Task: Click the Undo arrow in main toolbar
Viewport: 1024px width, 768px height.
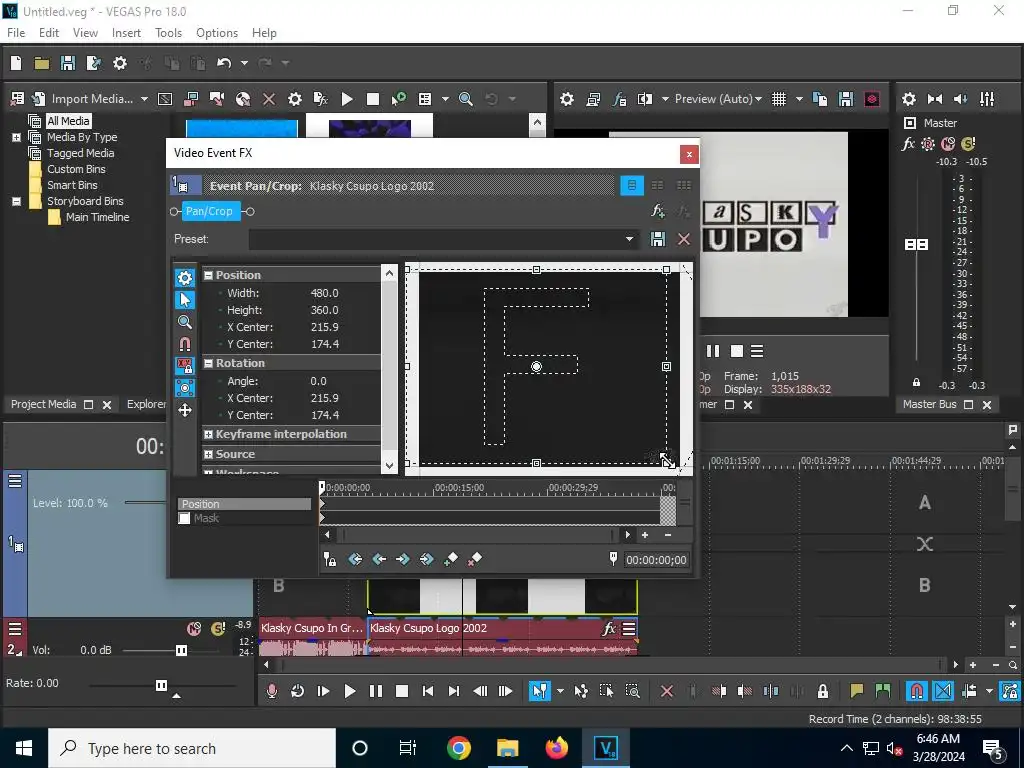Action: click(224, 63)
